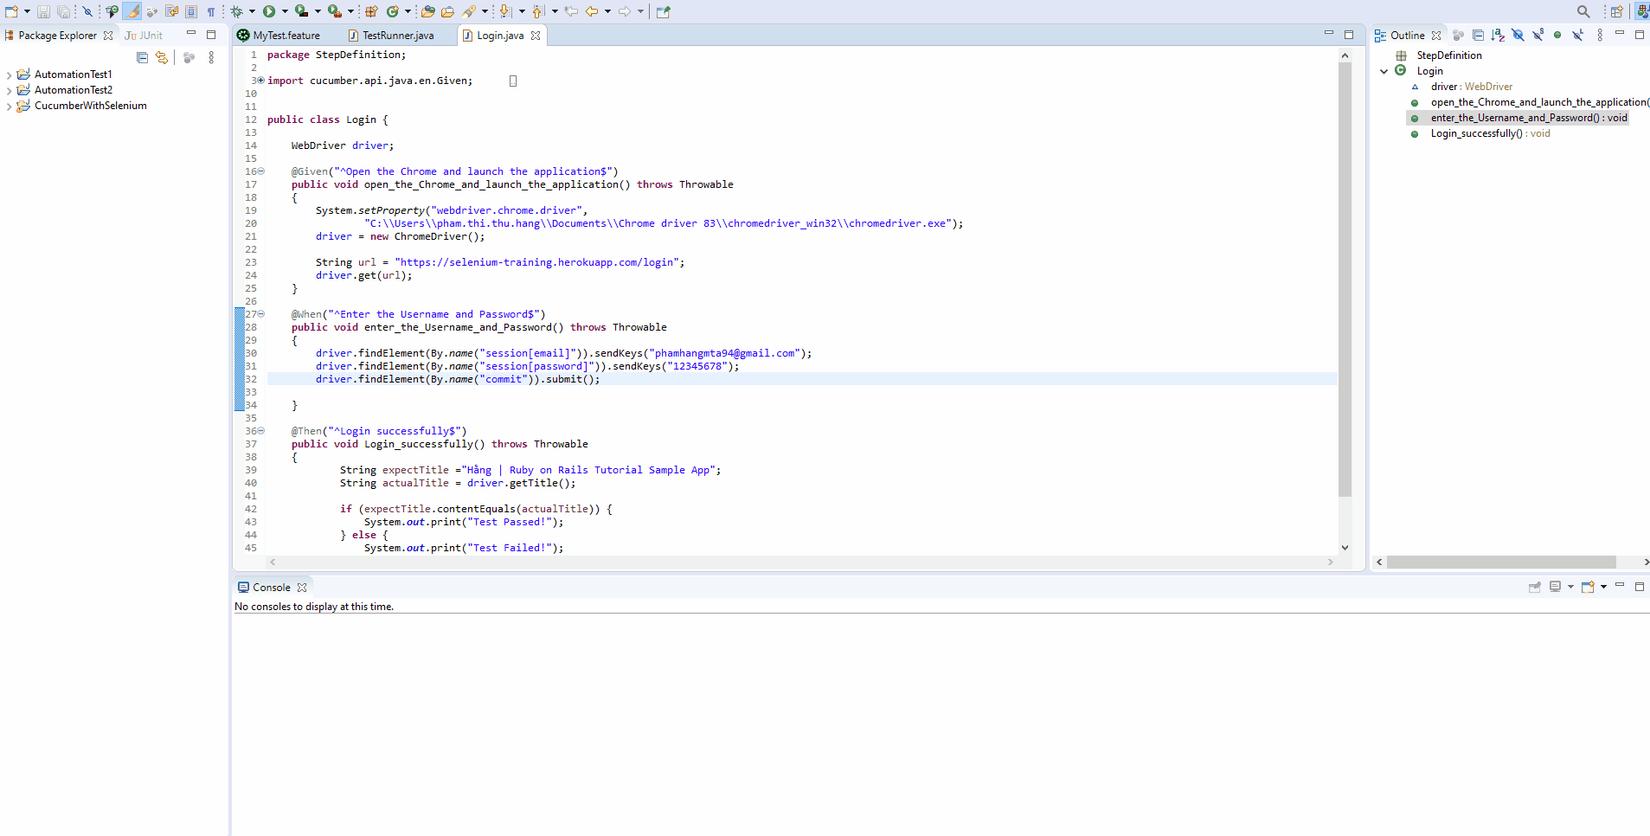Toggle Hide Fields in Outline
The image size is (1650, 836).
coord(1518,34)
